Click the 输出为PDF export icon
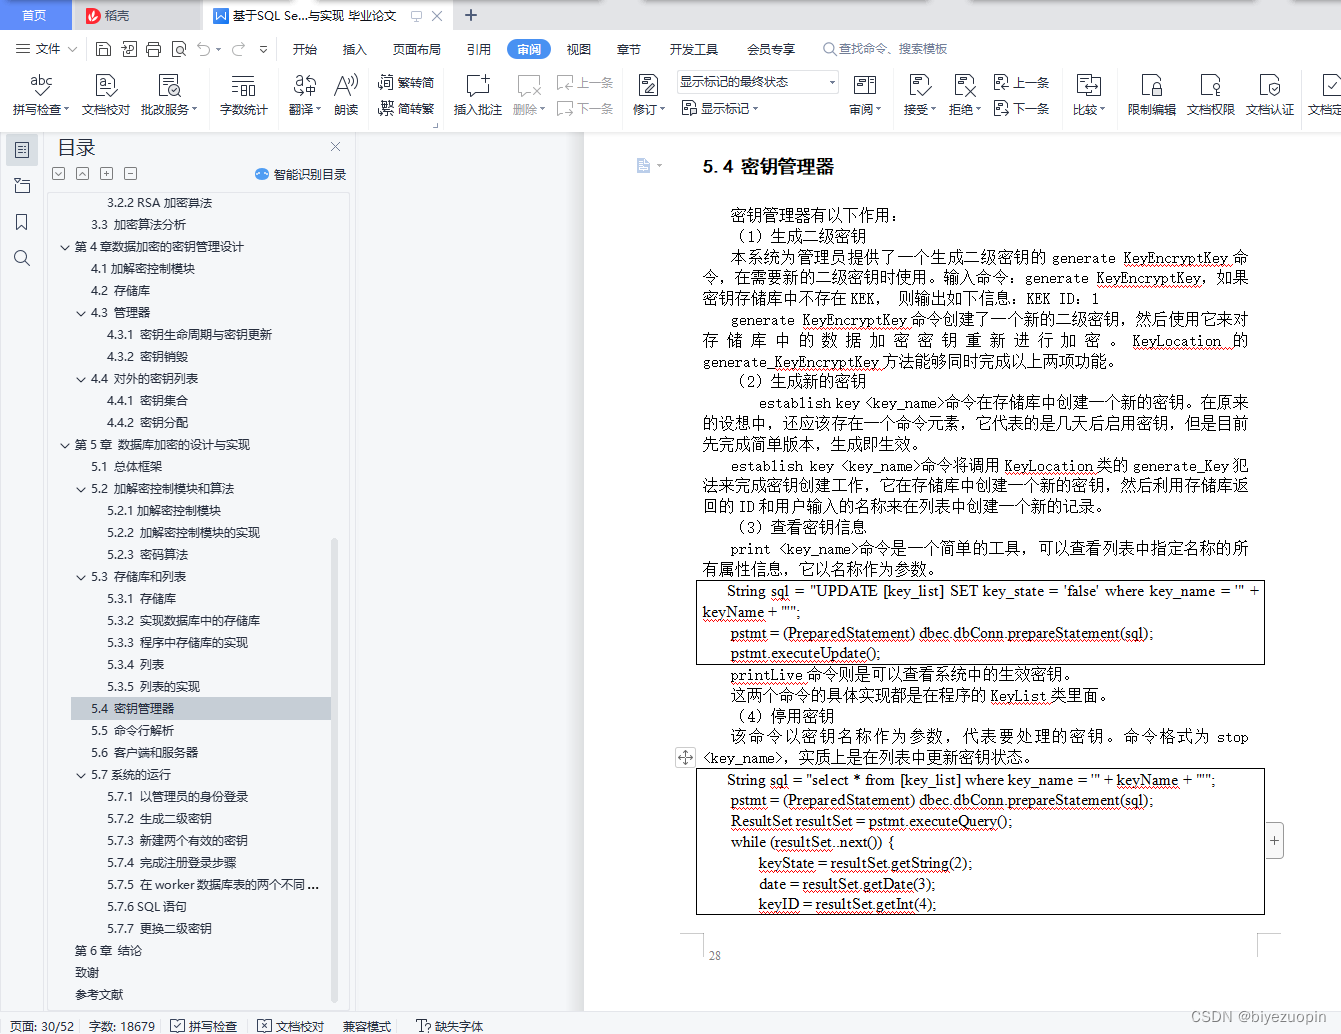The height and width of the screenshot is (1034, 1341). pos(128,48)
